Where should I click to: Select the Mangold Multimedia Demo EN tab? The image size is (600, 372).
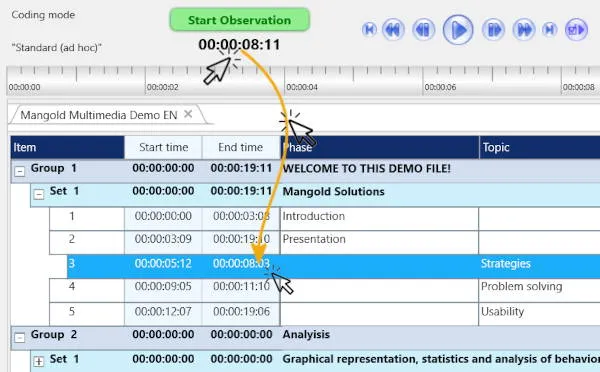99,115
